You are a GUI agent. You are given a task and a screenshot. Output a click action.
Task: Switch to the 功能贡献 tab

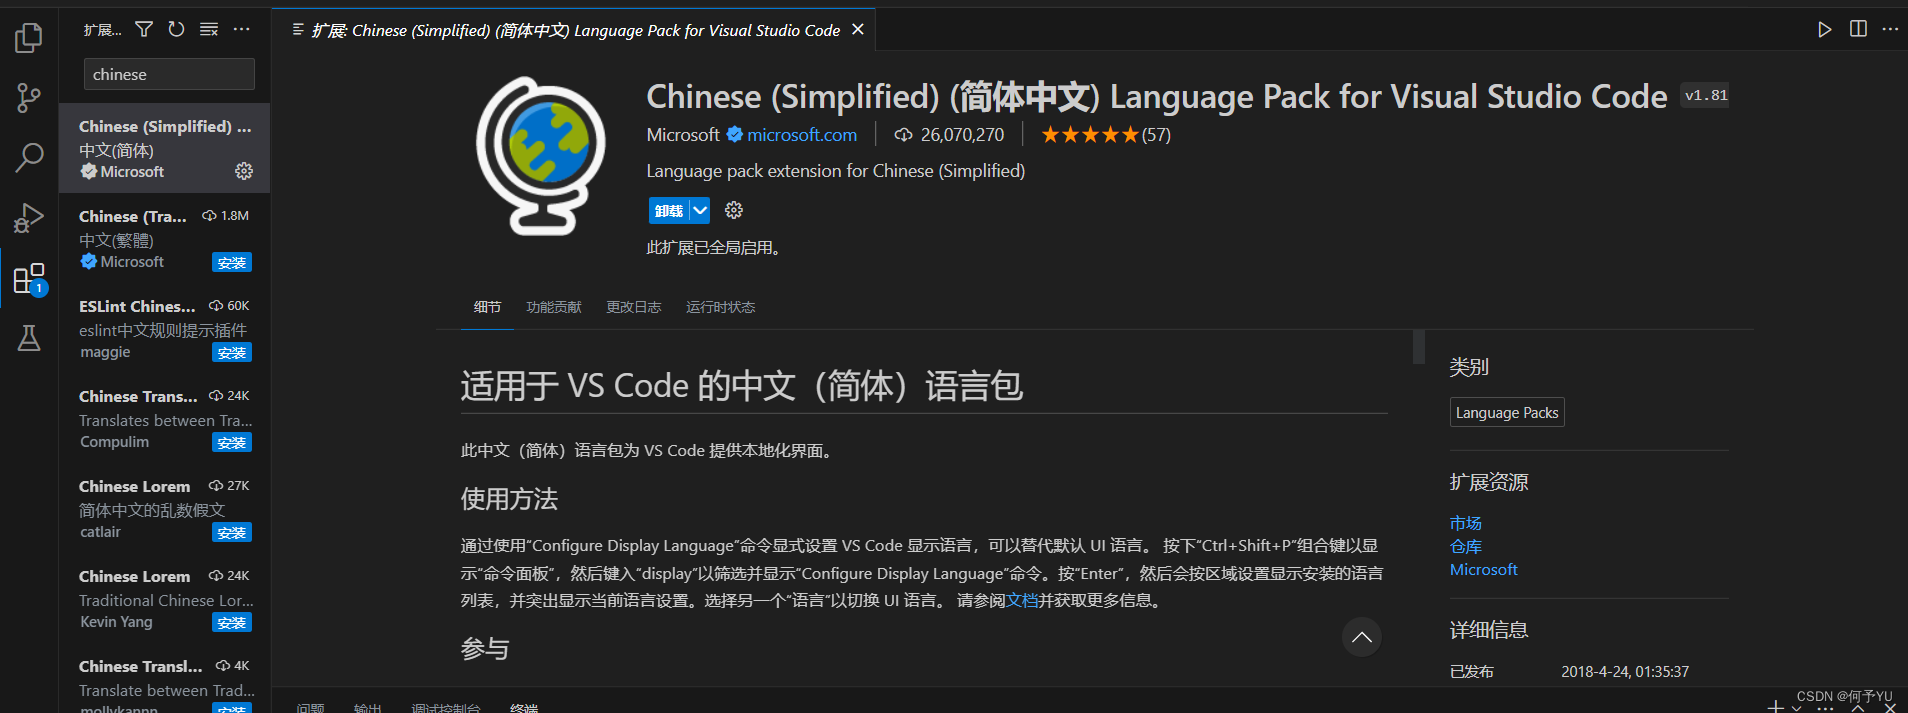pos(554,307)
